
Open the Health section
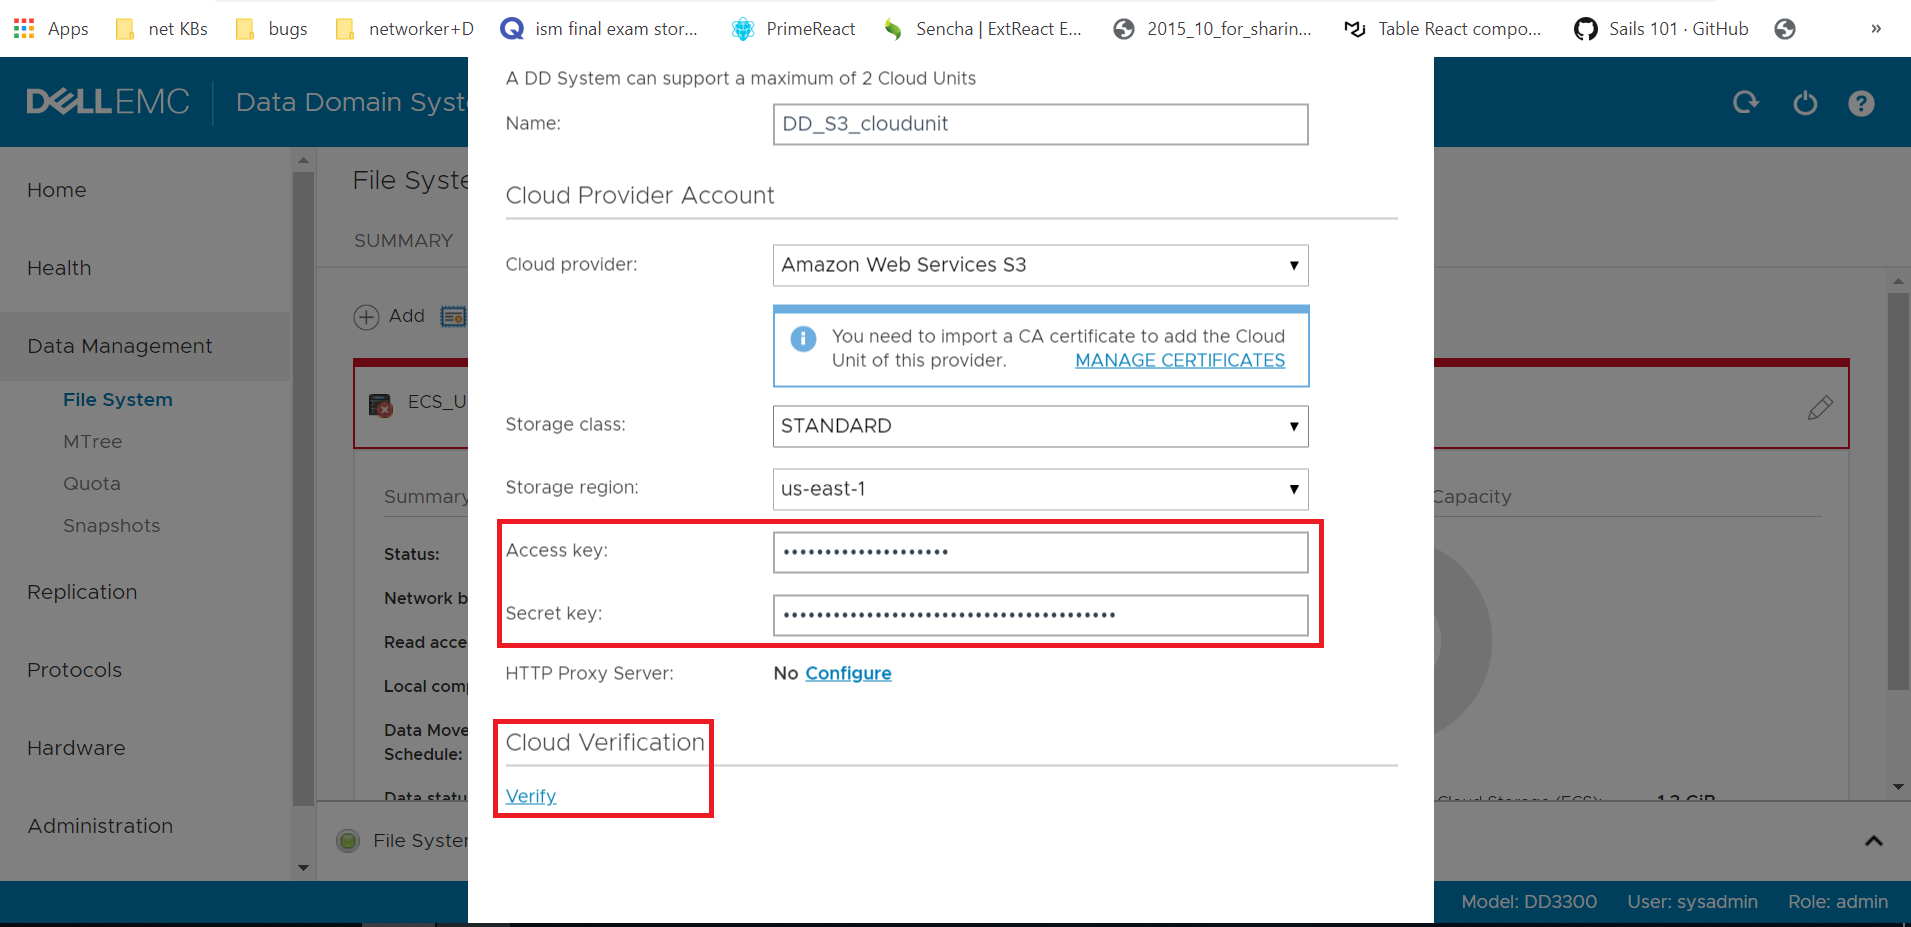(59, 268)
